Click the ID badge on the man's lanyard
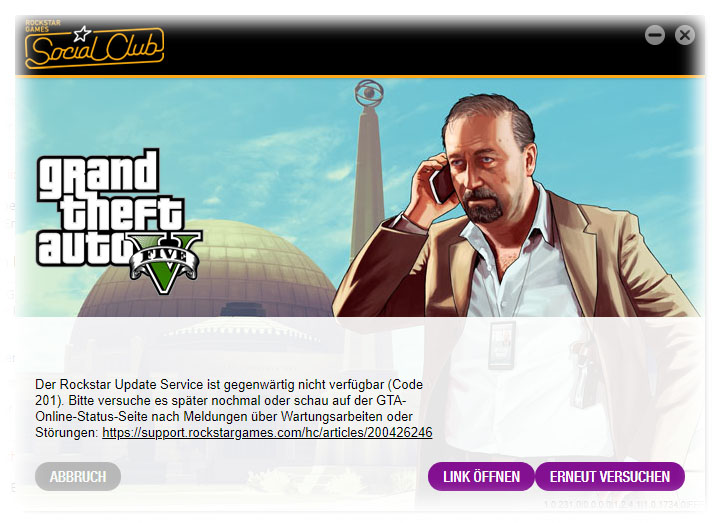720x523 pixels. pos(501,345)
